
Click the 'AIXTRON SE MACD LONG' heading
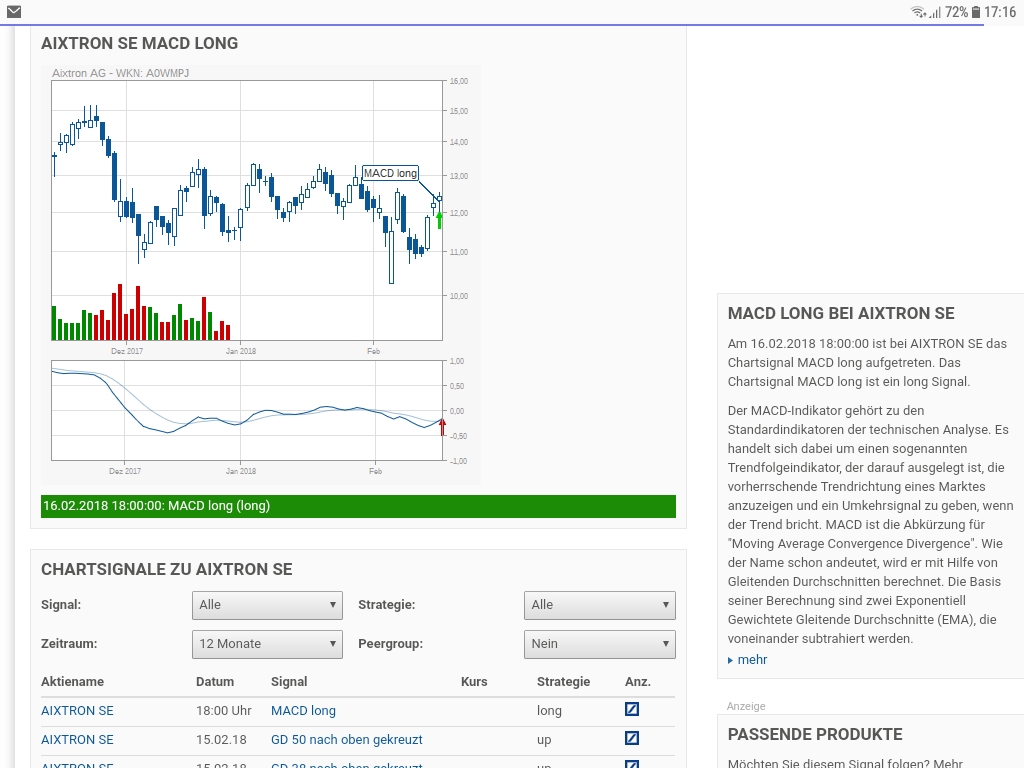tap(140, 43)
